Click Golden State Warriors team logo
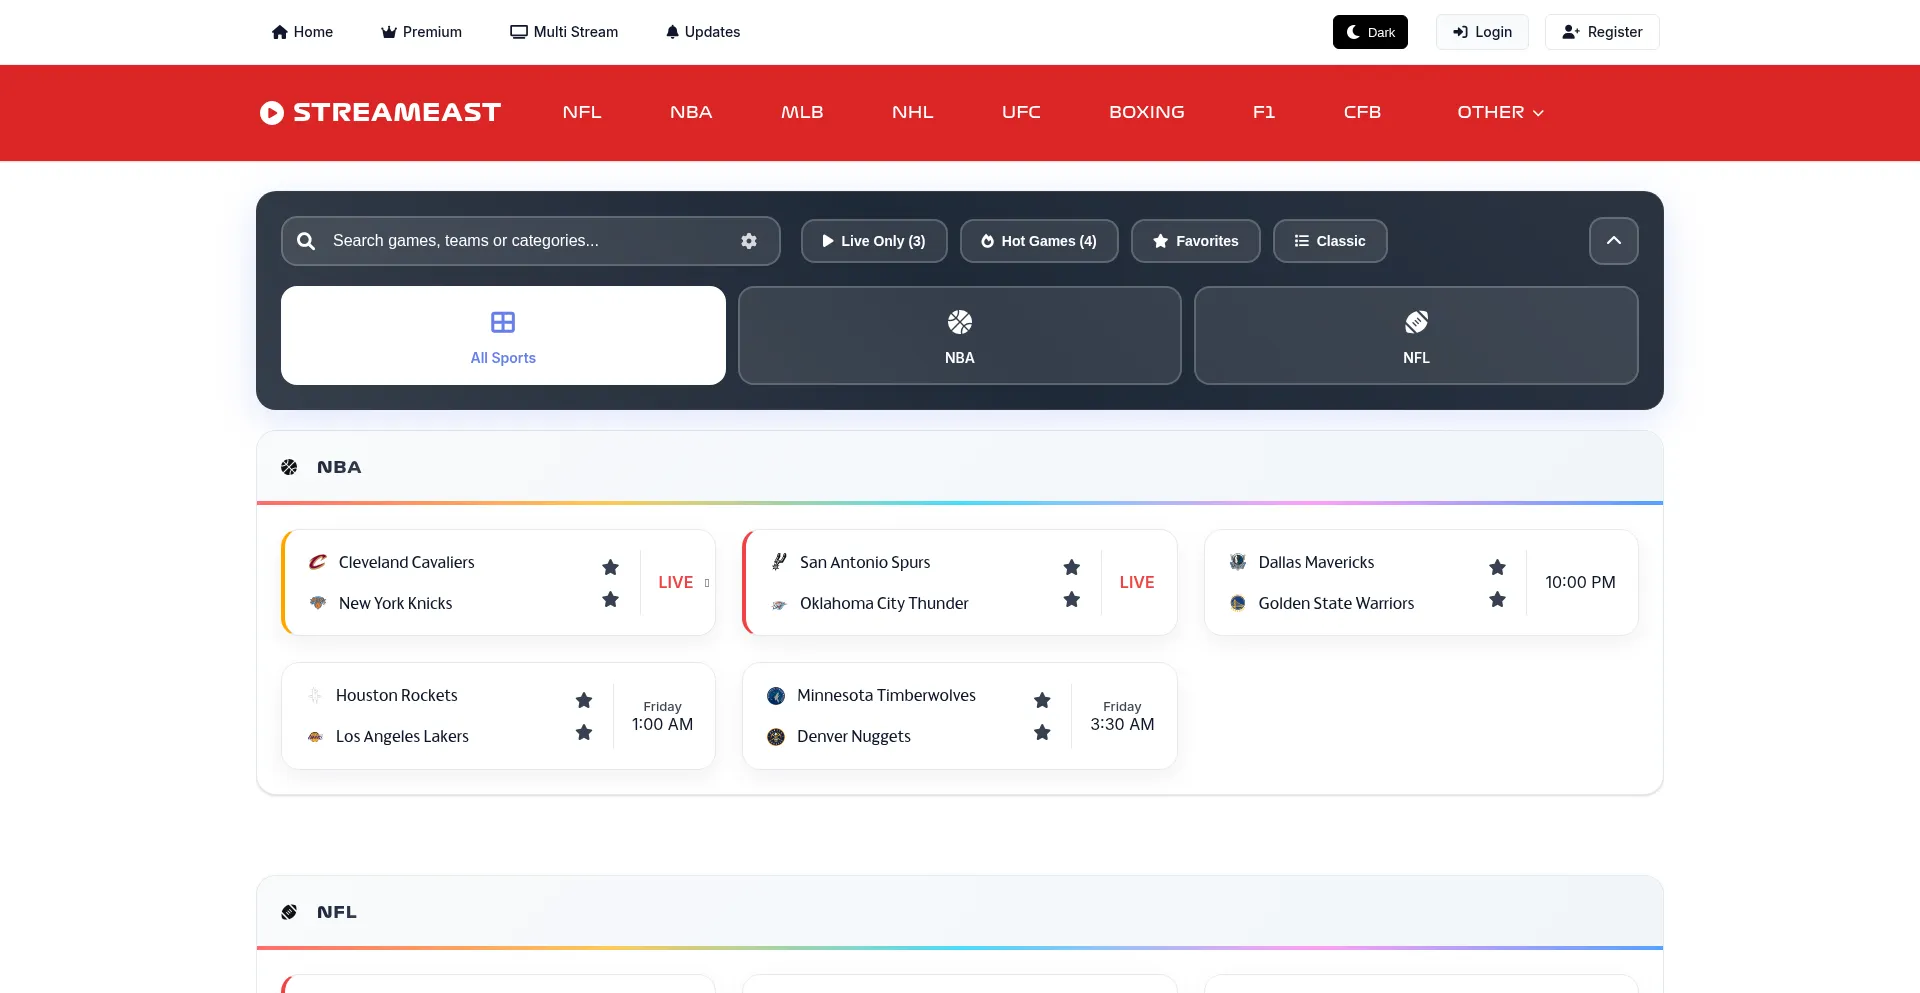Image resolution: width=1920 pixels, height=993 pixels. [x=1238, y=603]
